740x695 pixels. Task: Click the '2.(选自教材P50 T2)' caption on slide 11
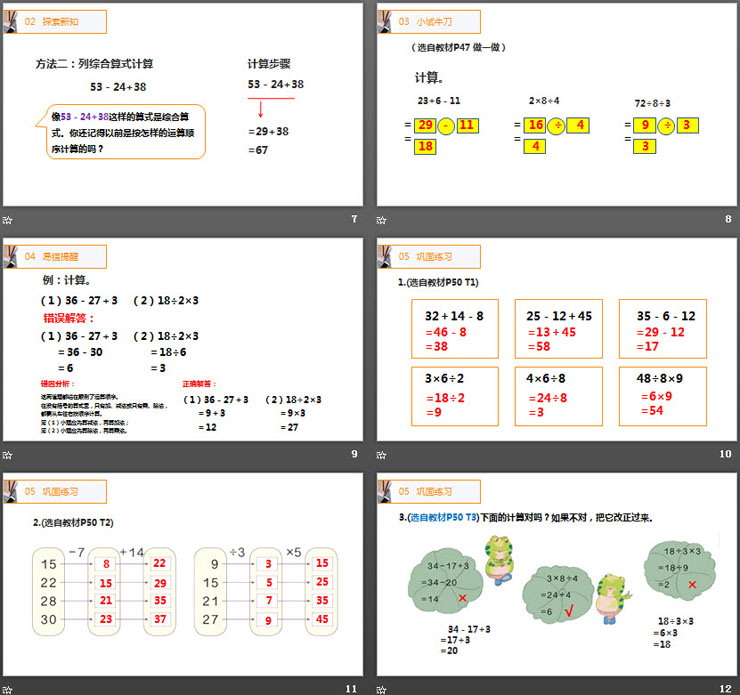click(x=73, y=523)
